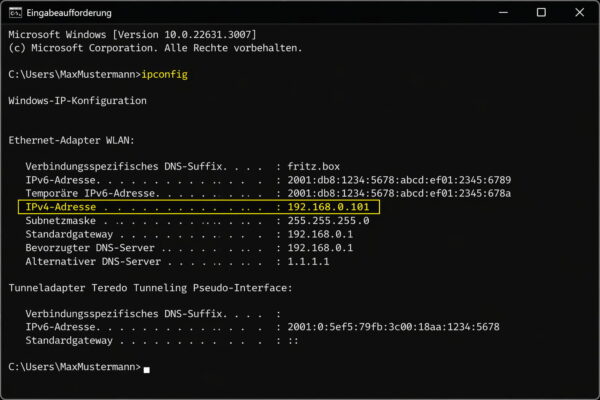This screenshot has height=400, width=600.
Task: Click the Teredo Standardgateway value ::
Action: [293, 341]
